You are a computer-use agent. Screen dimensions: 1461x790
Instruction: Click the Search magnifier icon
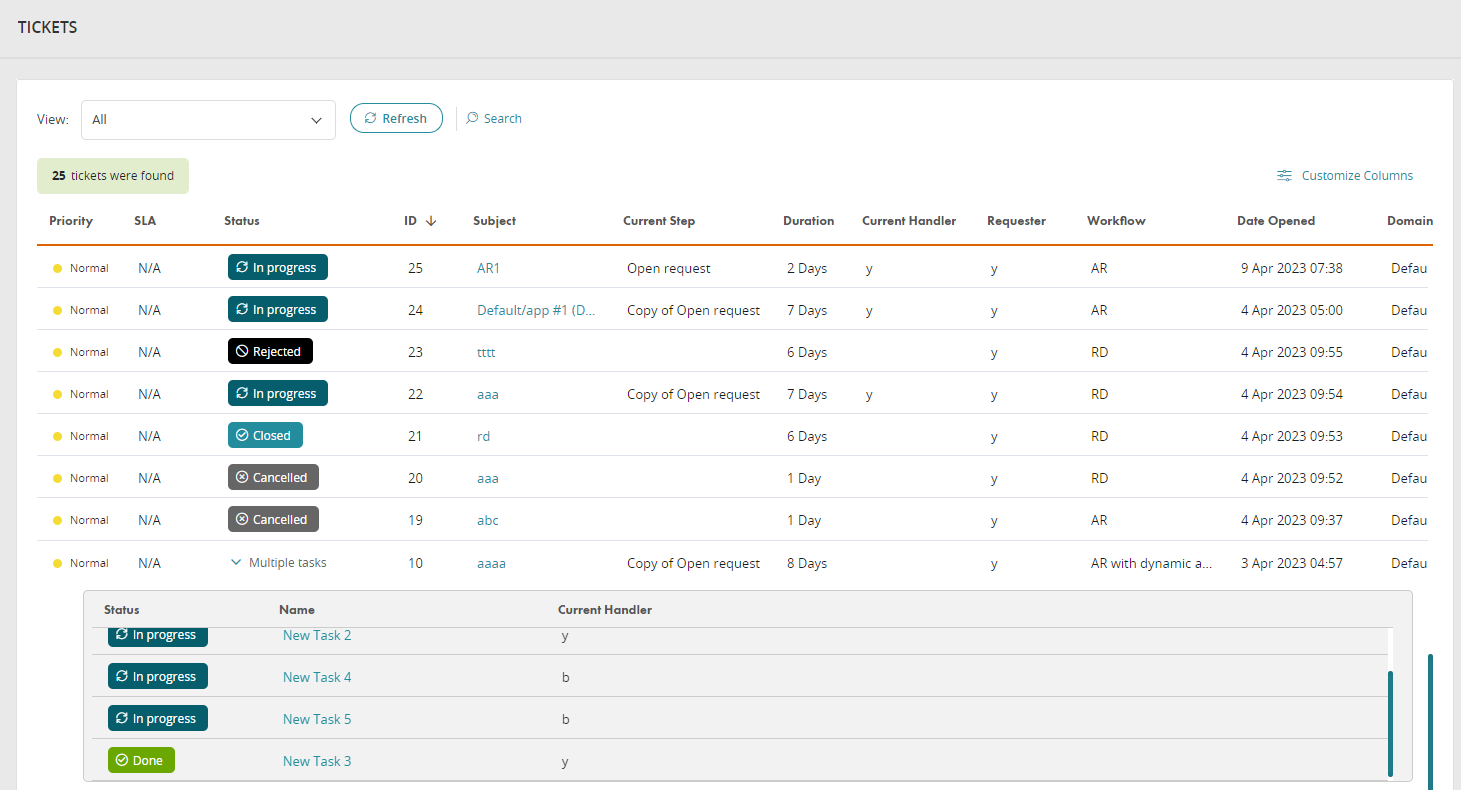point(472,118)
